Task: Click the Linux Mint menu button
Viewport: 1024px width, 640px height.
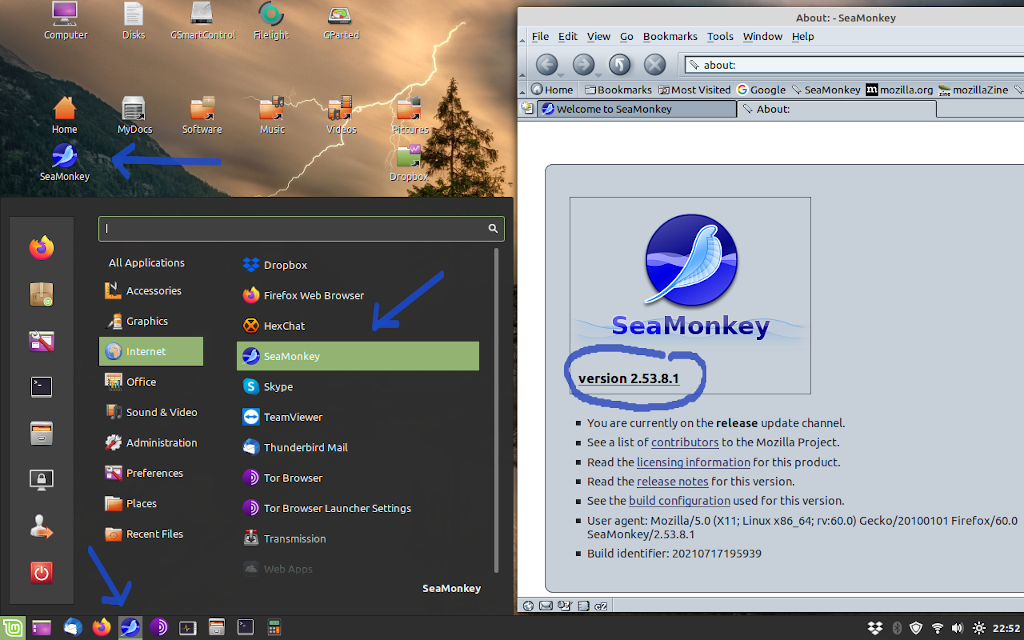Action: click(13, 628)
